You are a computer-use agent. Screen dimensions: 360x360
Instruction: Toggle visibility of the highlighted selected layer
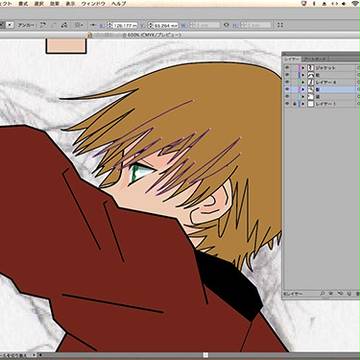click(287, 89)
